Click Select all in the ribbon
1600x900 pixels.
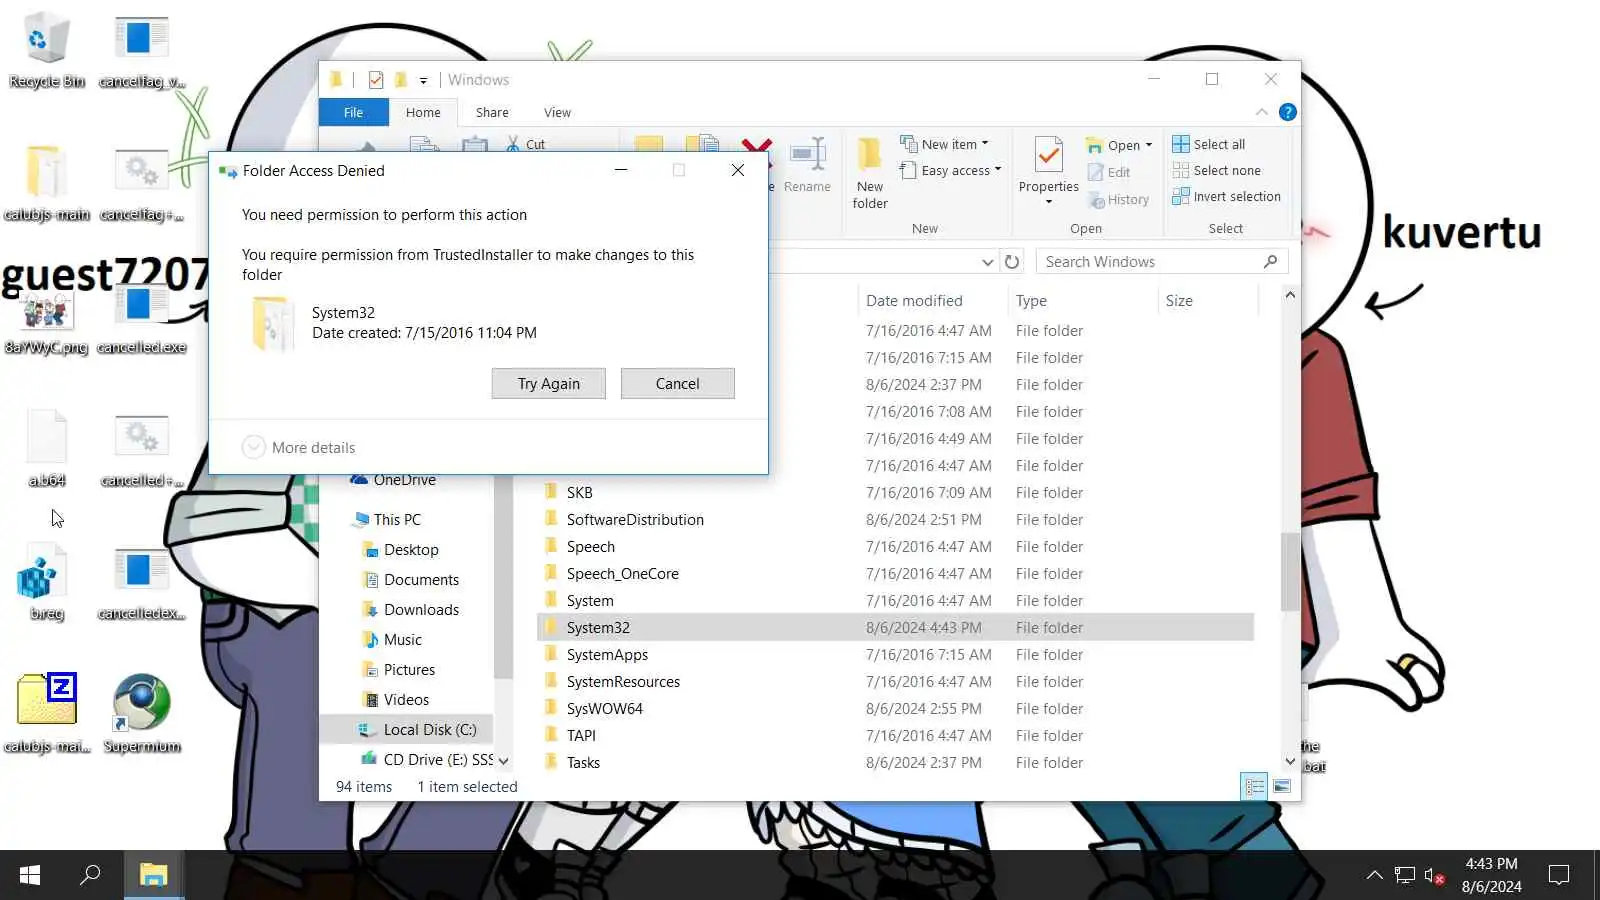click(x=1209, y=144)
